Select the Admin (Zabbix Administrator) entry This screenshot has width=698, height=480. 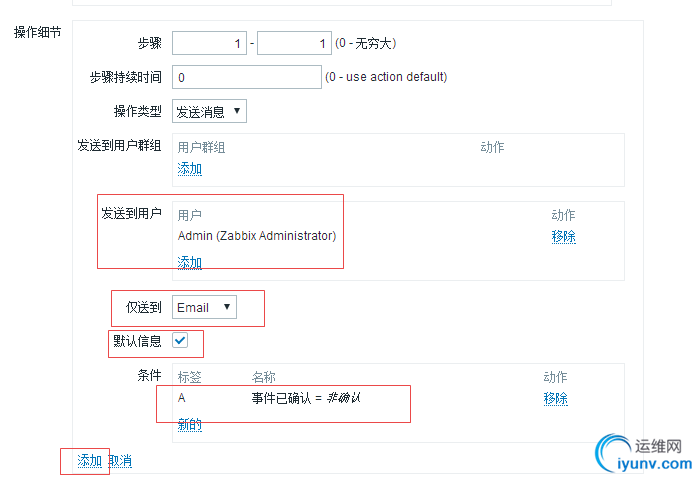point(257,236)
